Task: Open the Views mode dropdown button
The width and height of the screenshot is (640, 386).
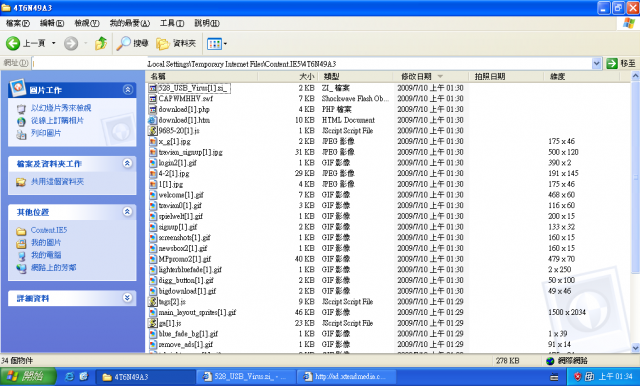Action: click(x=216, y=43)
